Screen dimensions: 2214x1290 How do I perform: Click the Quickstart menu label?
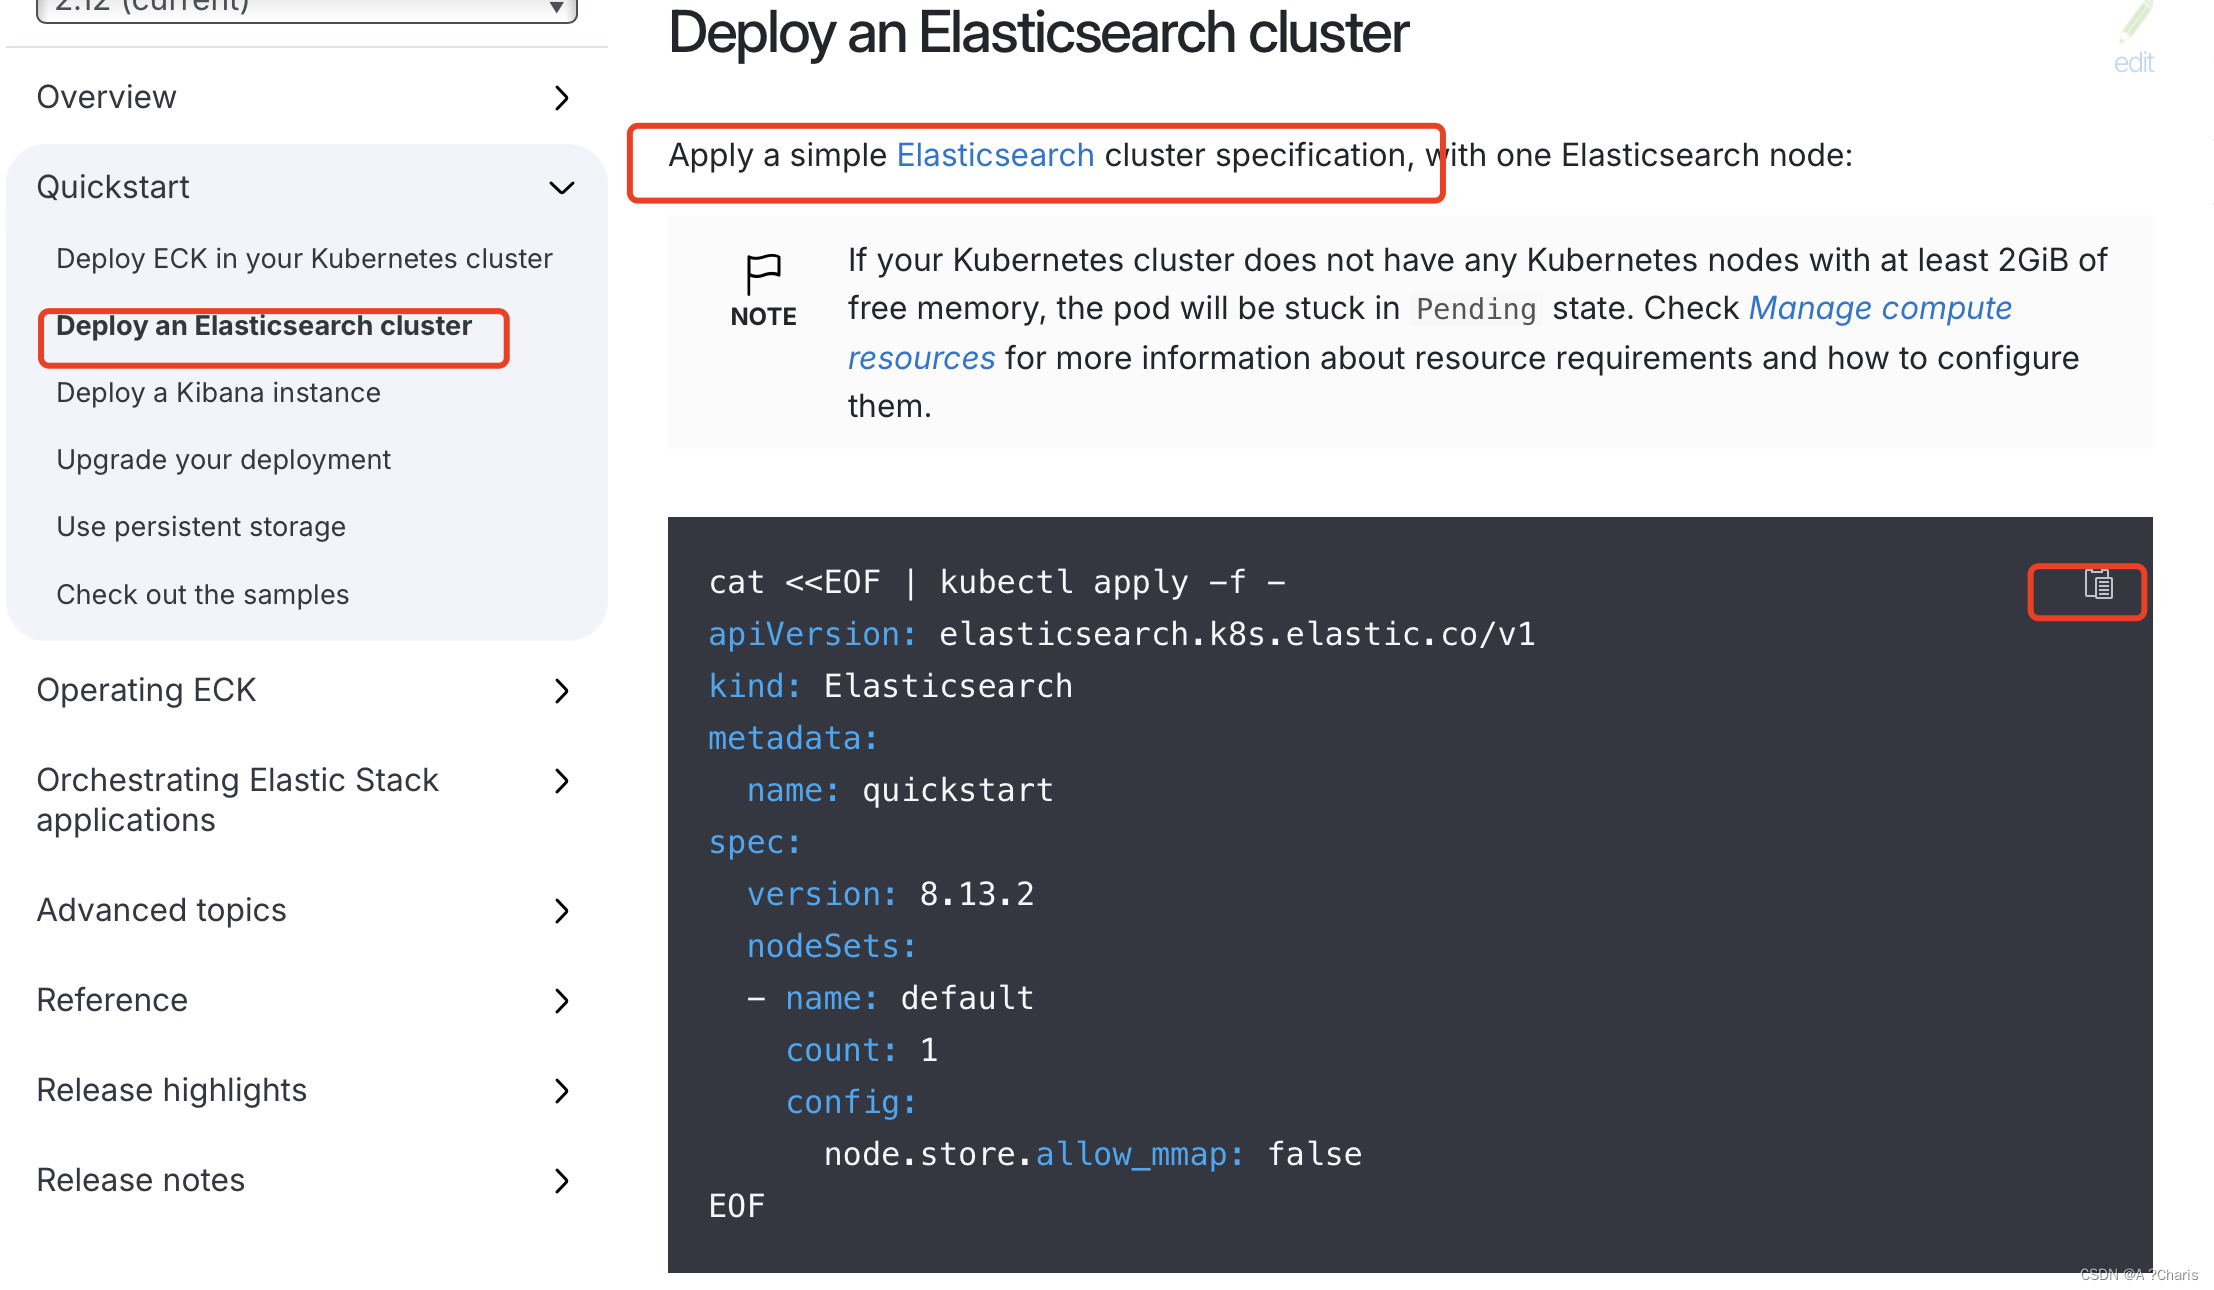[113, 187]
